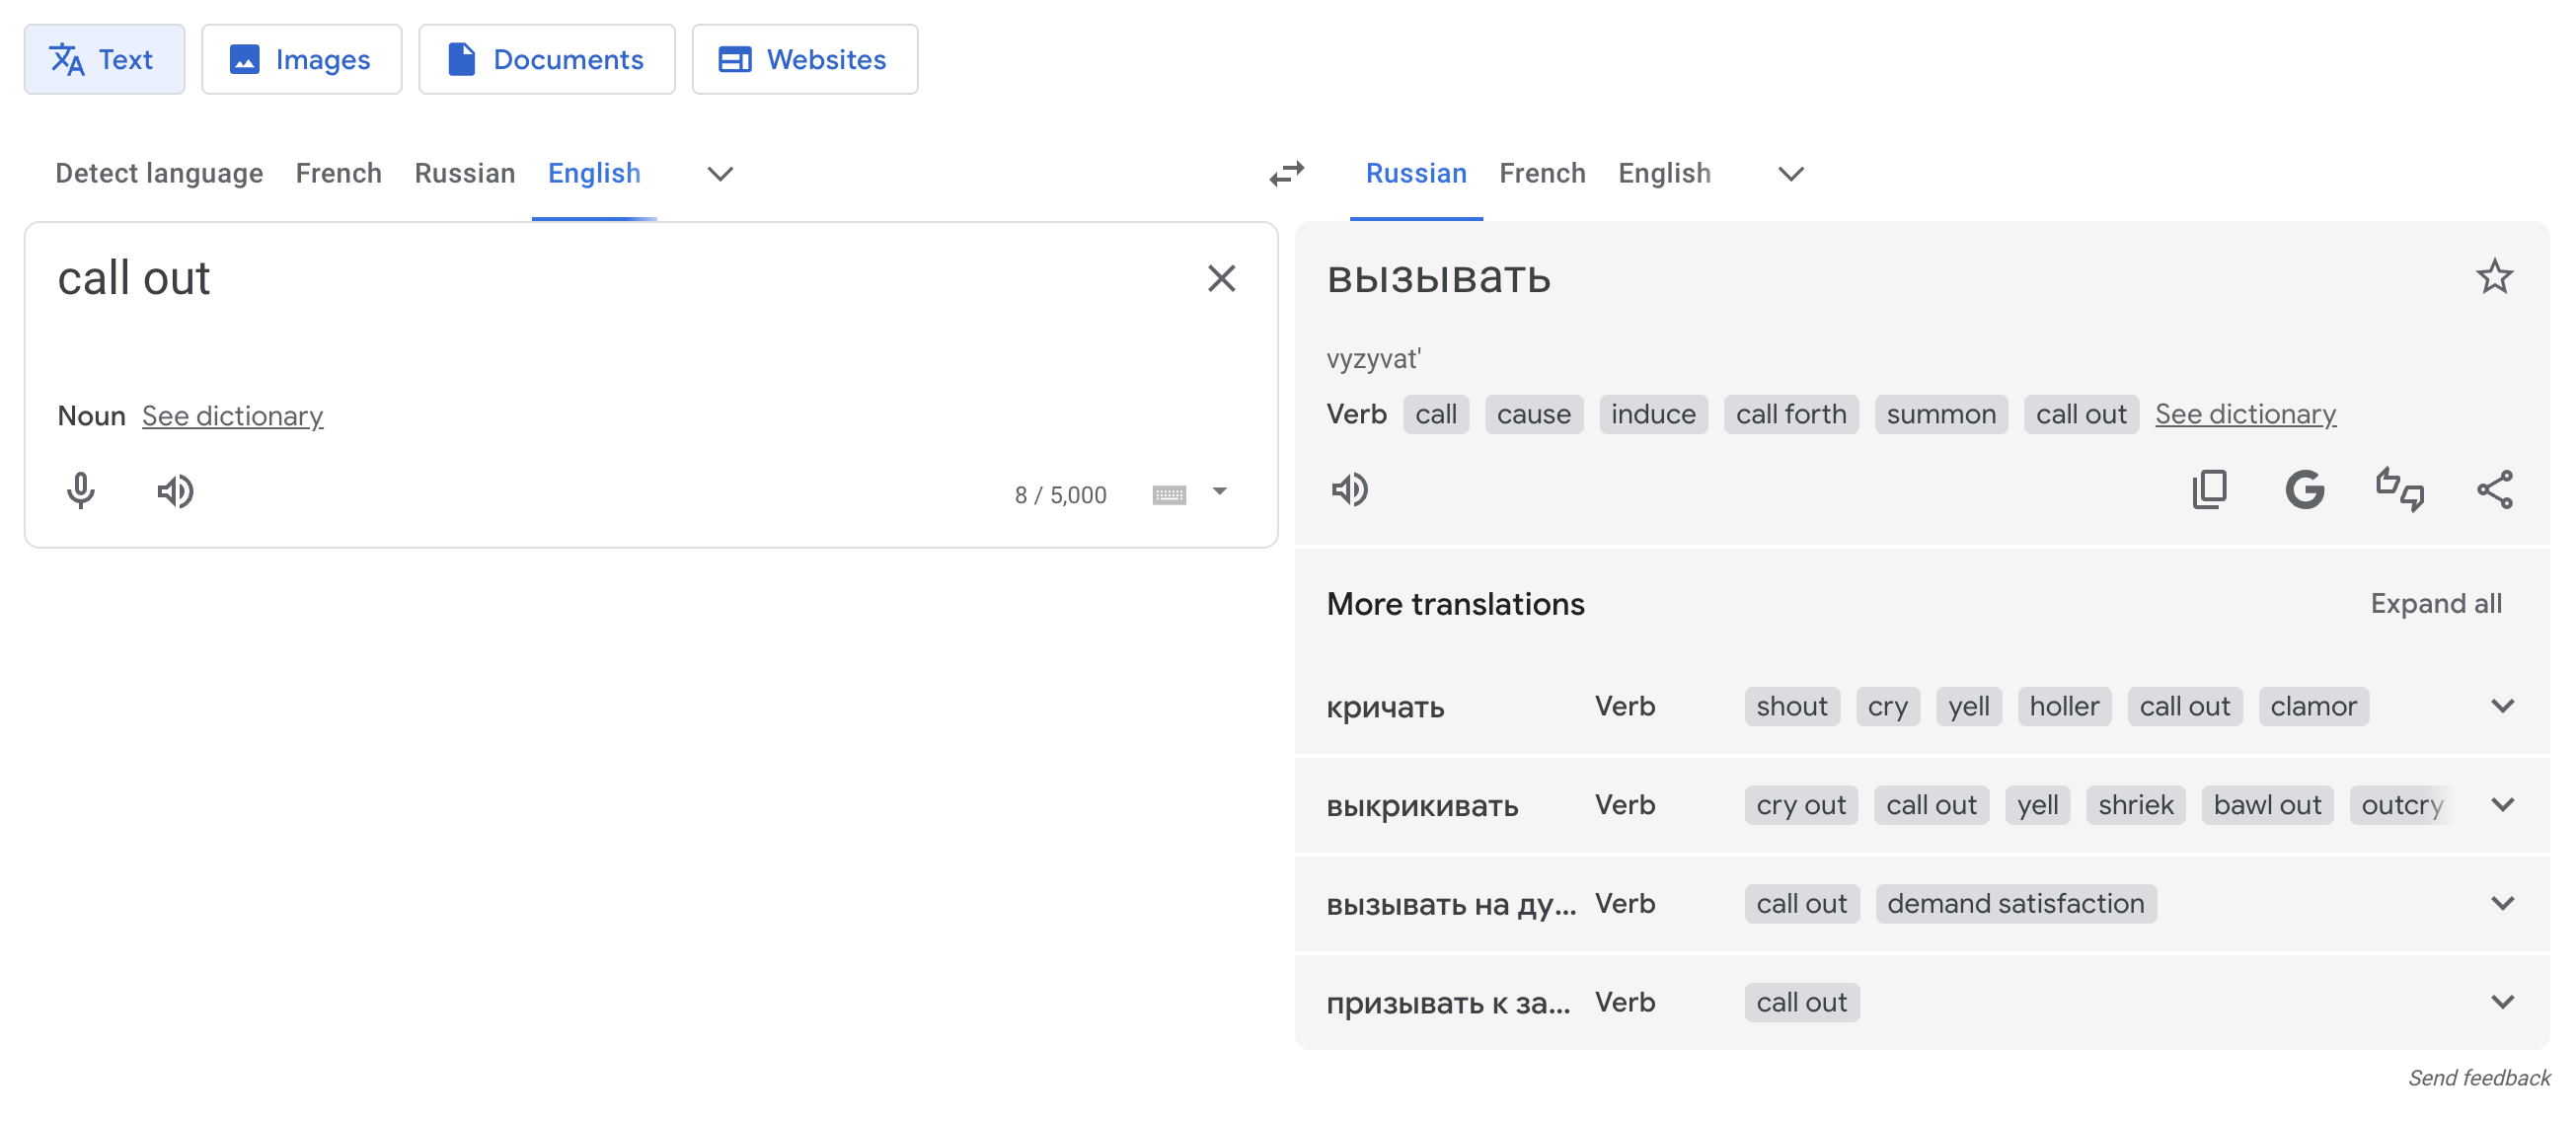Click the 'demand satisfaction' chip
This screenshot has width=2576, height=1121.
point(2015,903)
